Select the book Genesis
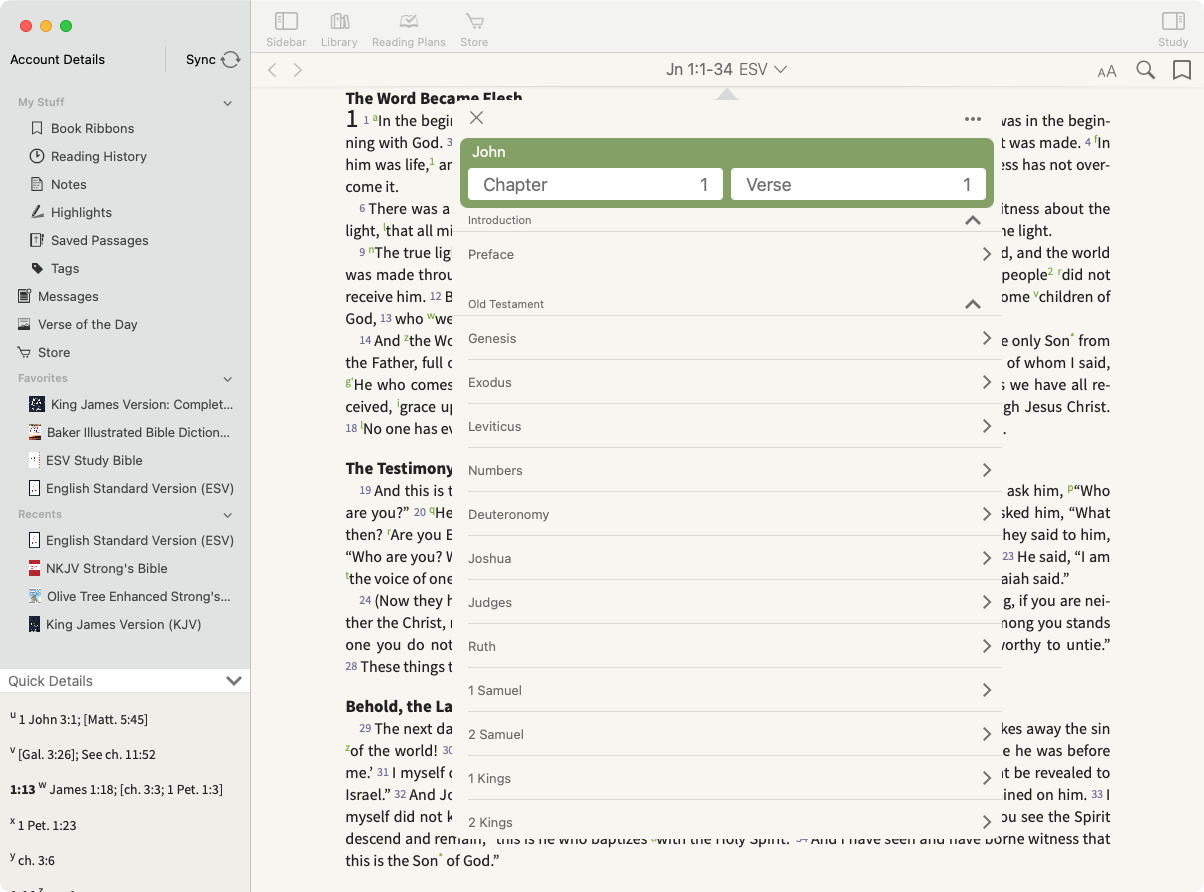The width and height of the screenshot is (1204, 892). [x=728, y=338]
